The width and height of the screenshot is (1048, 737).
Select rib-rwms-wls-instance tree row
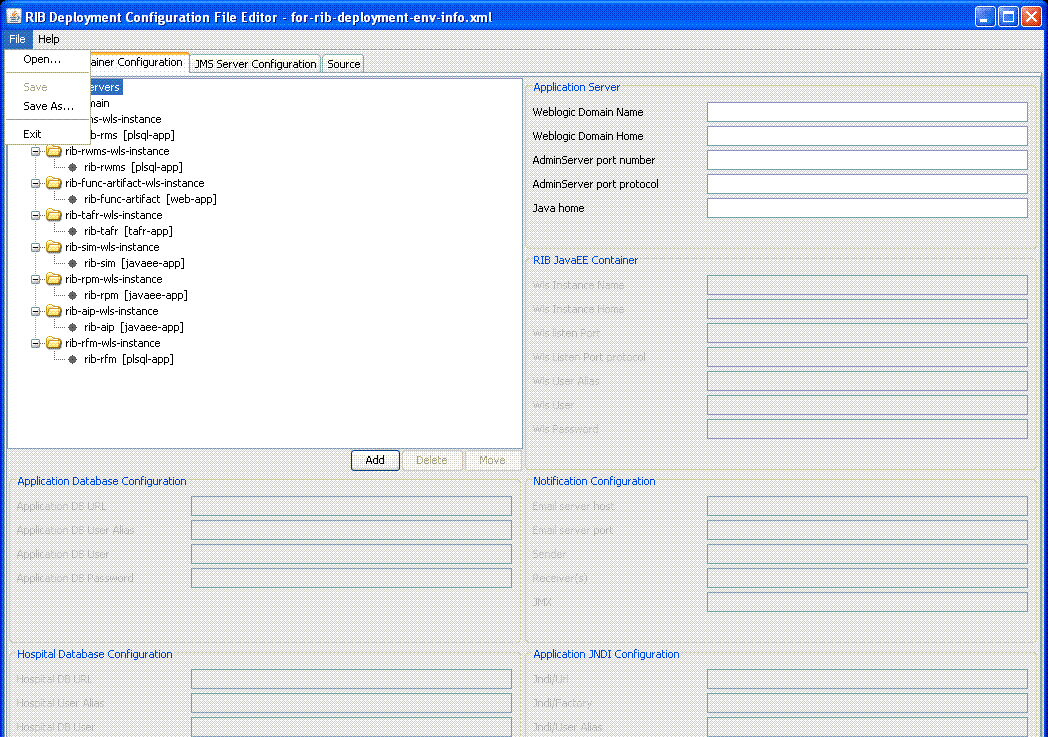[x=117, y=152]
